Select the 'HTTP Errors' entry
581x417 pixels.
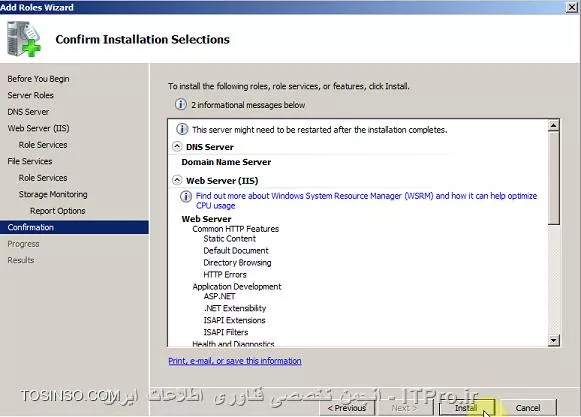point(225,275)
